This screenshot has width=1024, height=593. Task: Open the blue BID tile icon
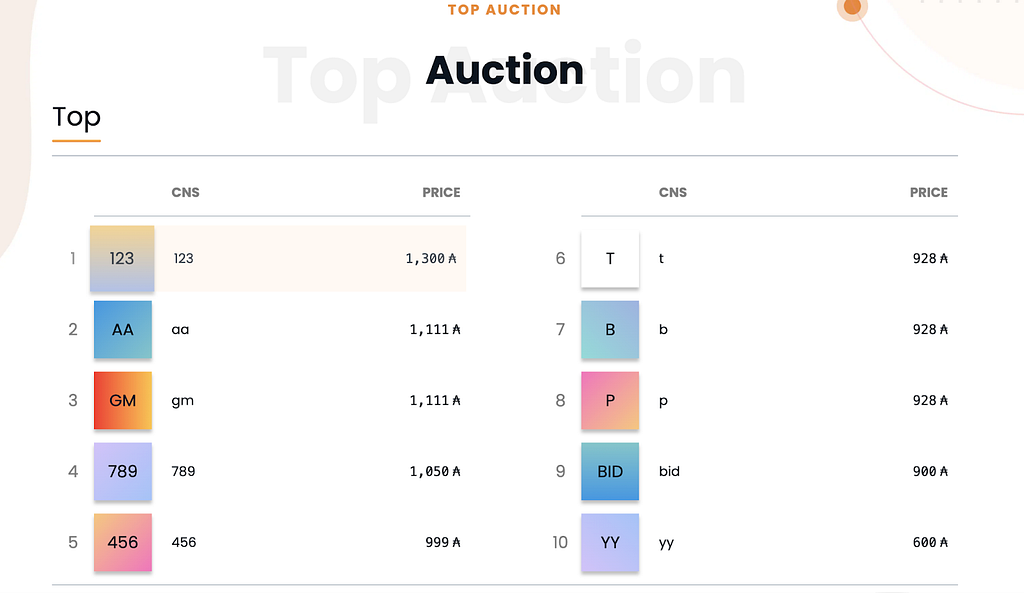click(610, 472)
